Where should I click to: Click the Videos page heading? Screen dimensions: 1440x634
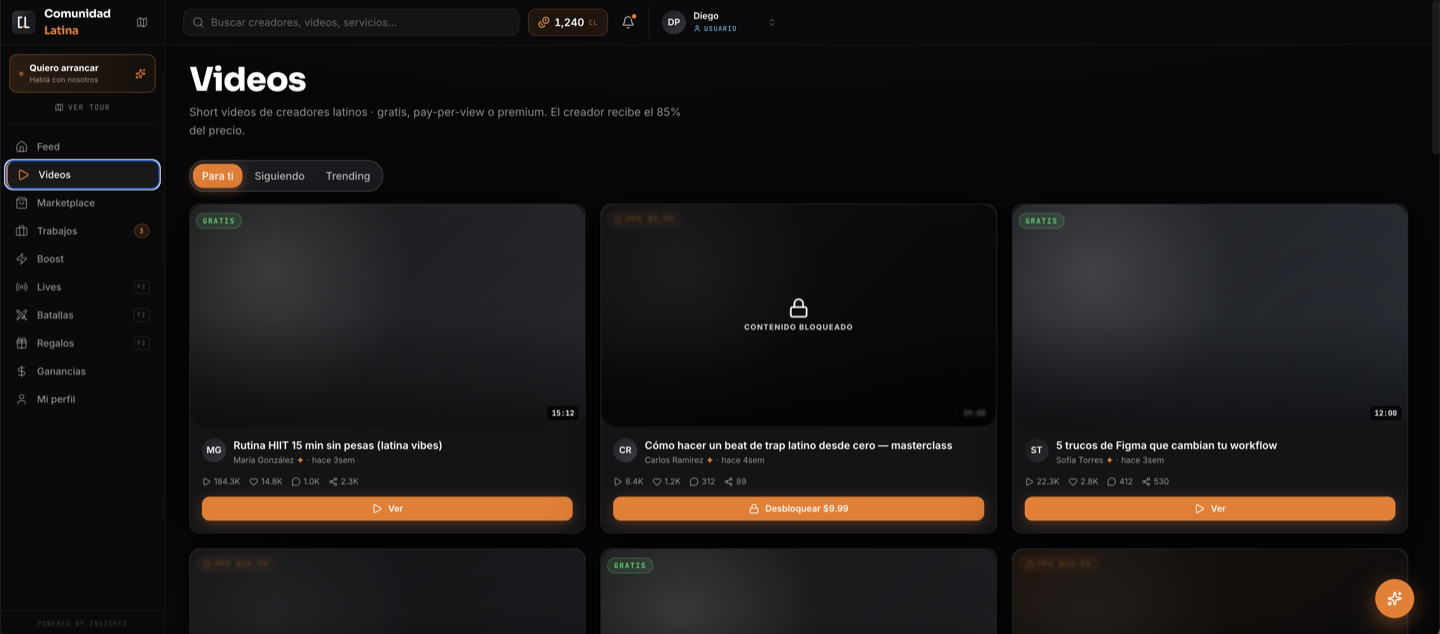coord(247,79)
